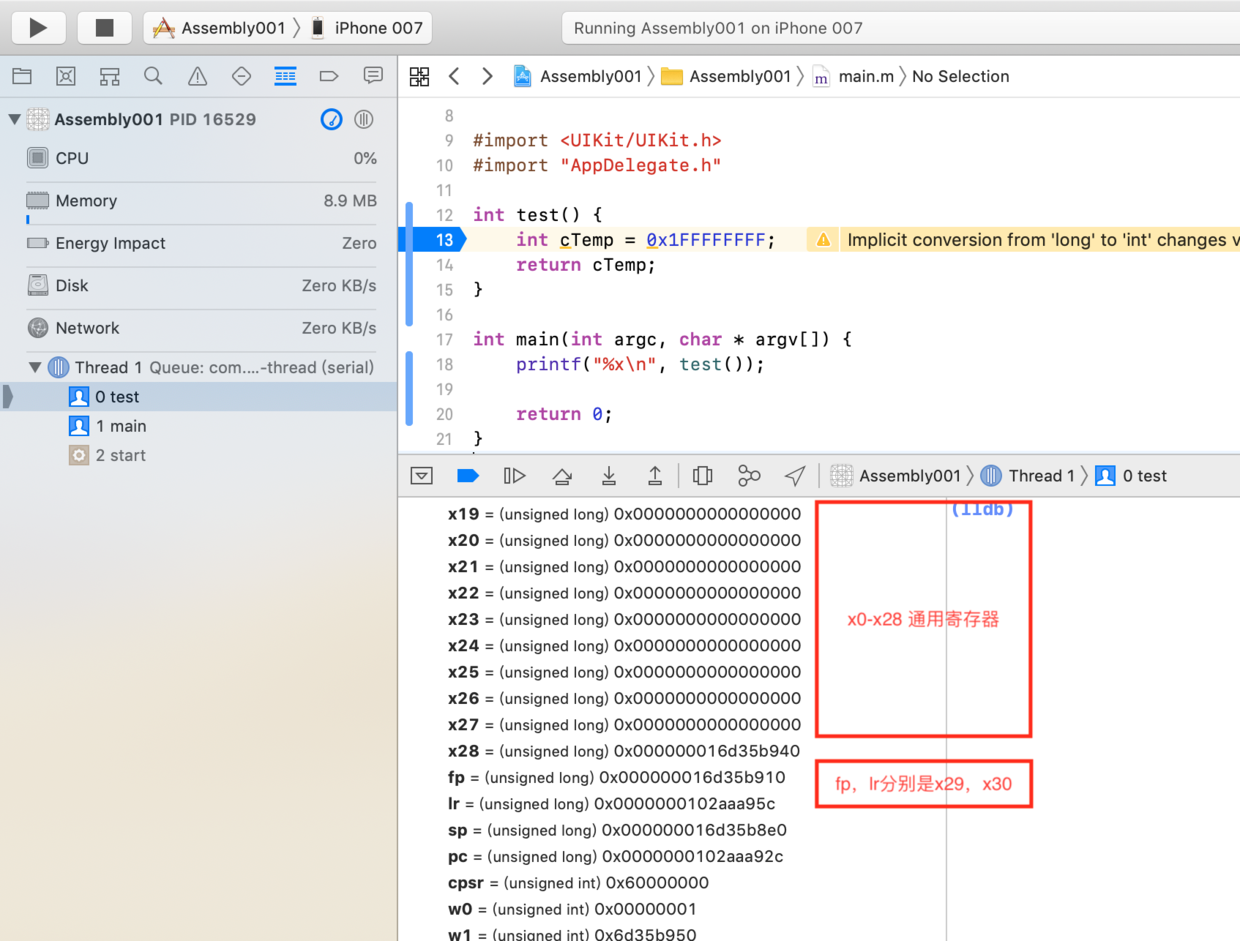Click Simulate Location arrow icon

click(x=795, y=476)
